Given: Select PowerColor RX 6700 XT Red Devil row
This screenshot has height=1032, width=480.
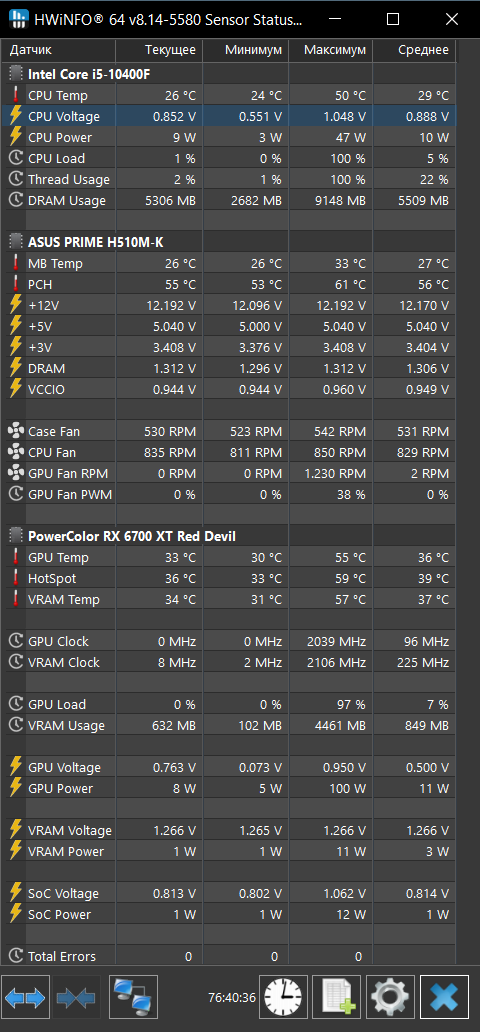Looking at the screenshot, I should point(230,536).
